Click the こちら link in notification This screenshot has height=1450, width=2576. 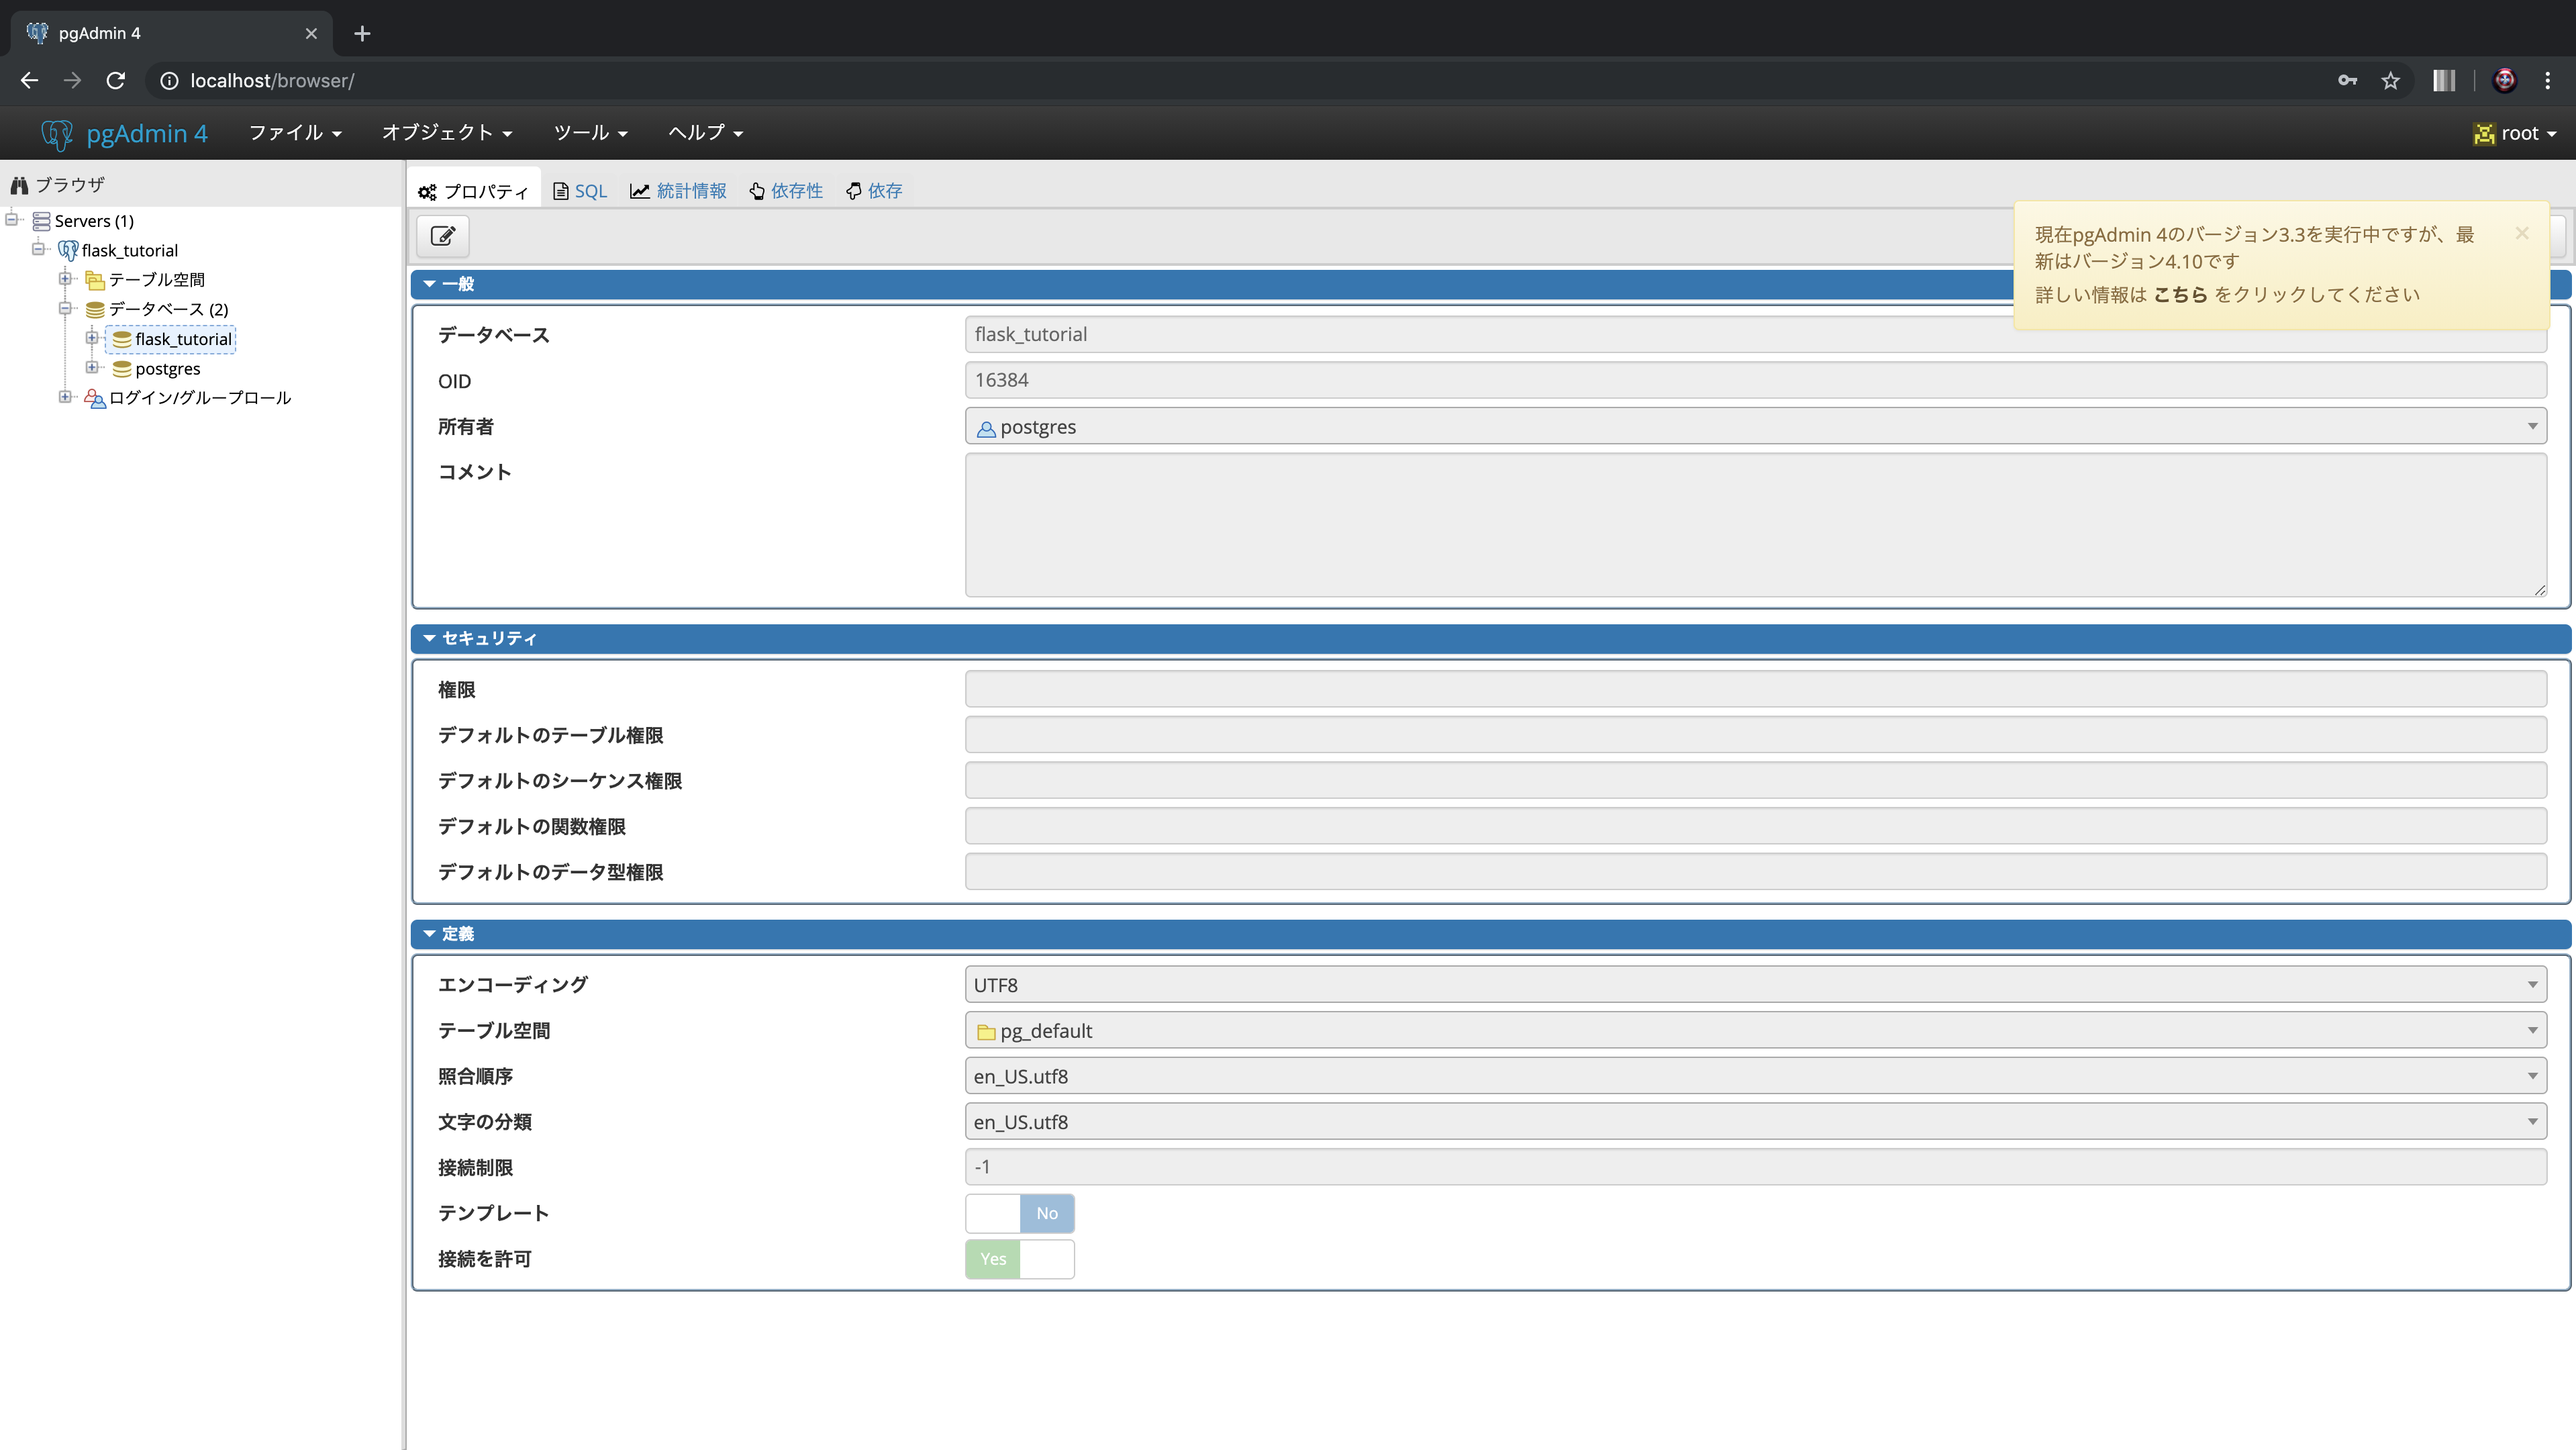2180,295
